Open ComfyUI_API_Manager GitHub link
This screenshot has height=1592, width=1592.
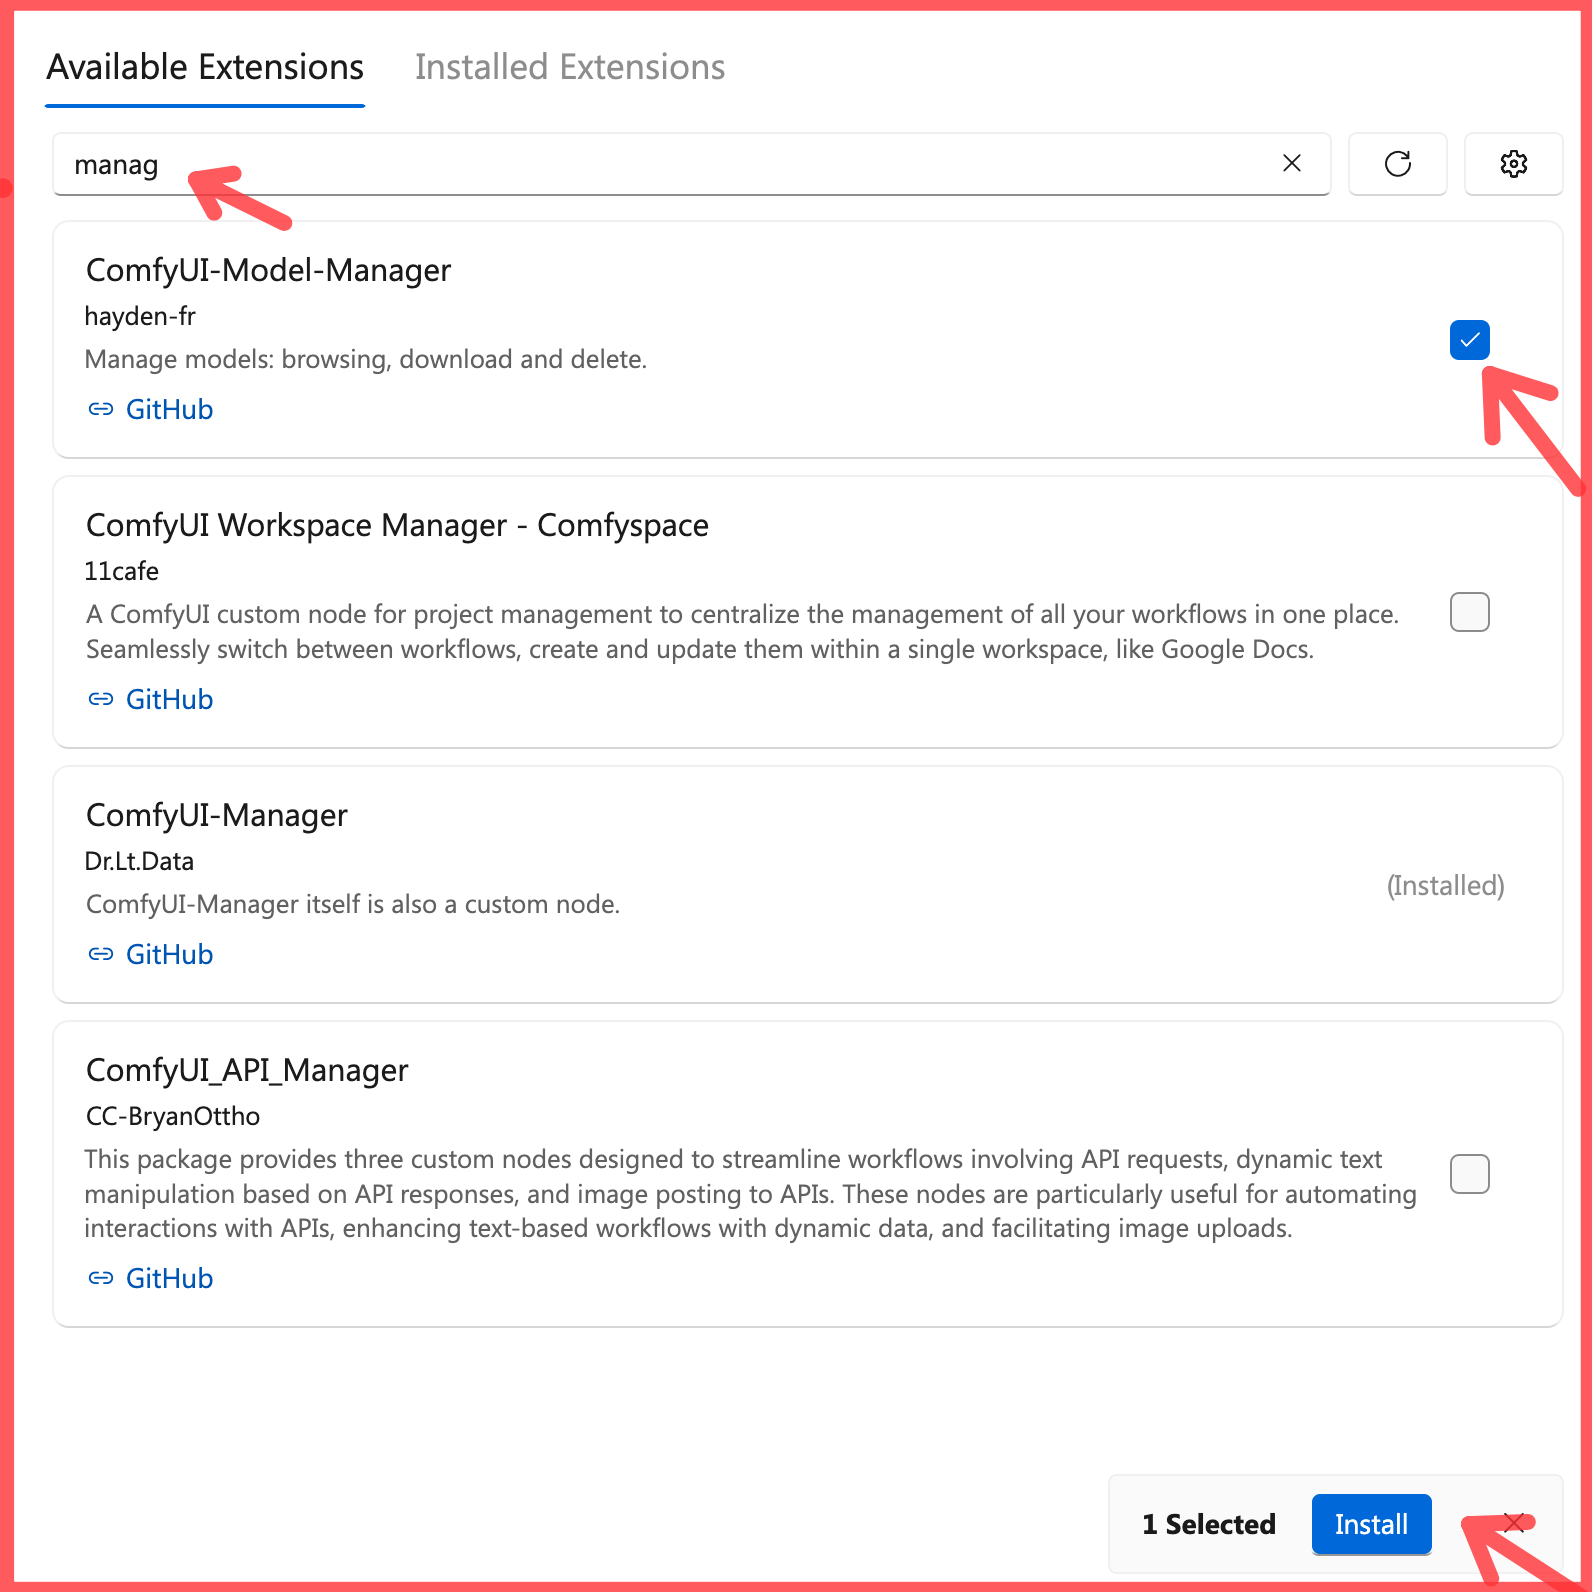coord(169,1278)
